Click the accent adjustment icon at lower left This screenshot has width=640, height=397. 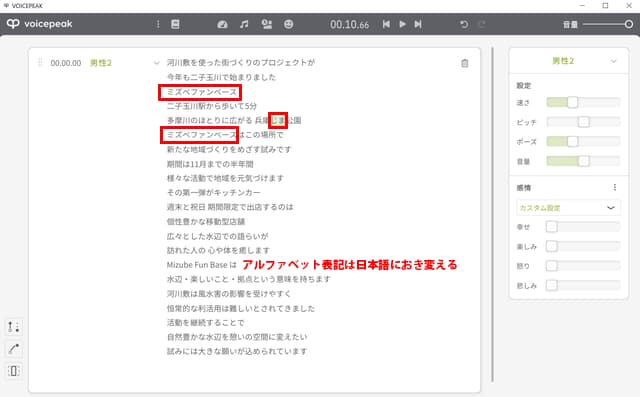(x=13, y=327)
